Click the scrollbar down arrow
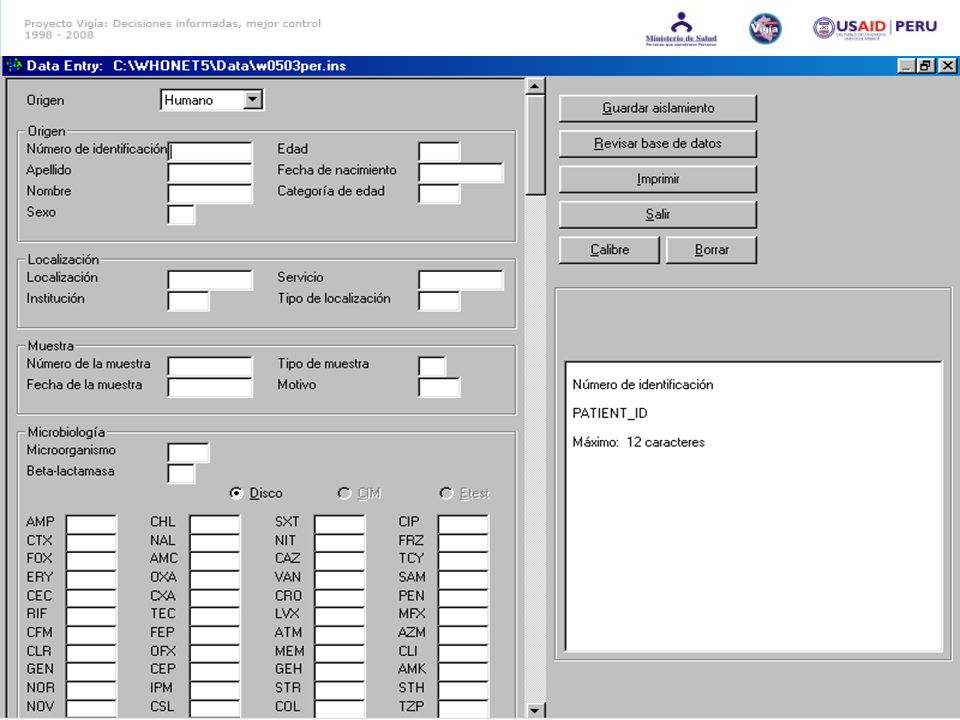The width and height of the screenshot is (960, 720). [535, 710]
